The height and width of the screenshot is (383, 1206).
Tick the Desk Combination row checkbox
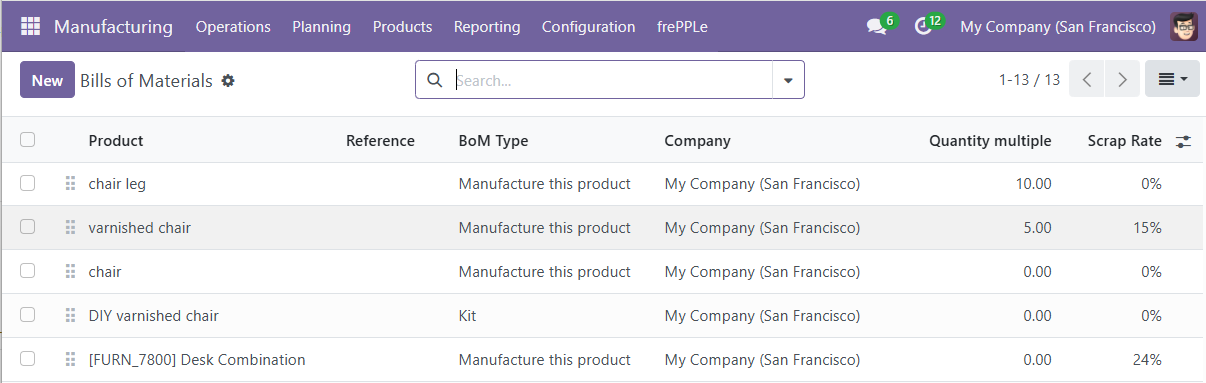(x=28, y=359)
